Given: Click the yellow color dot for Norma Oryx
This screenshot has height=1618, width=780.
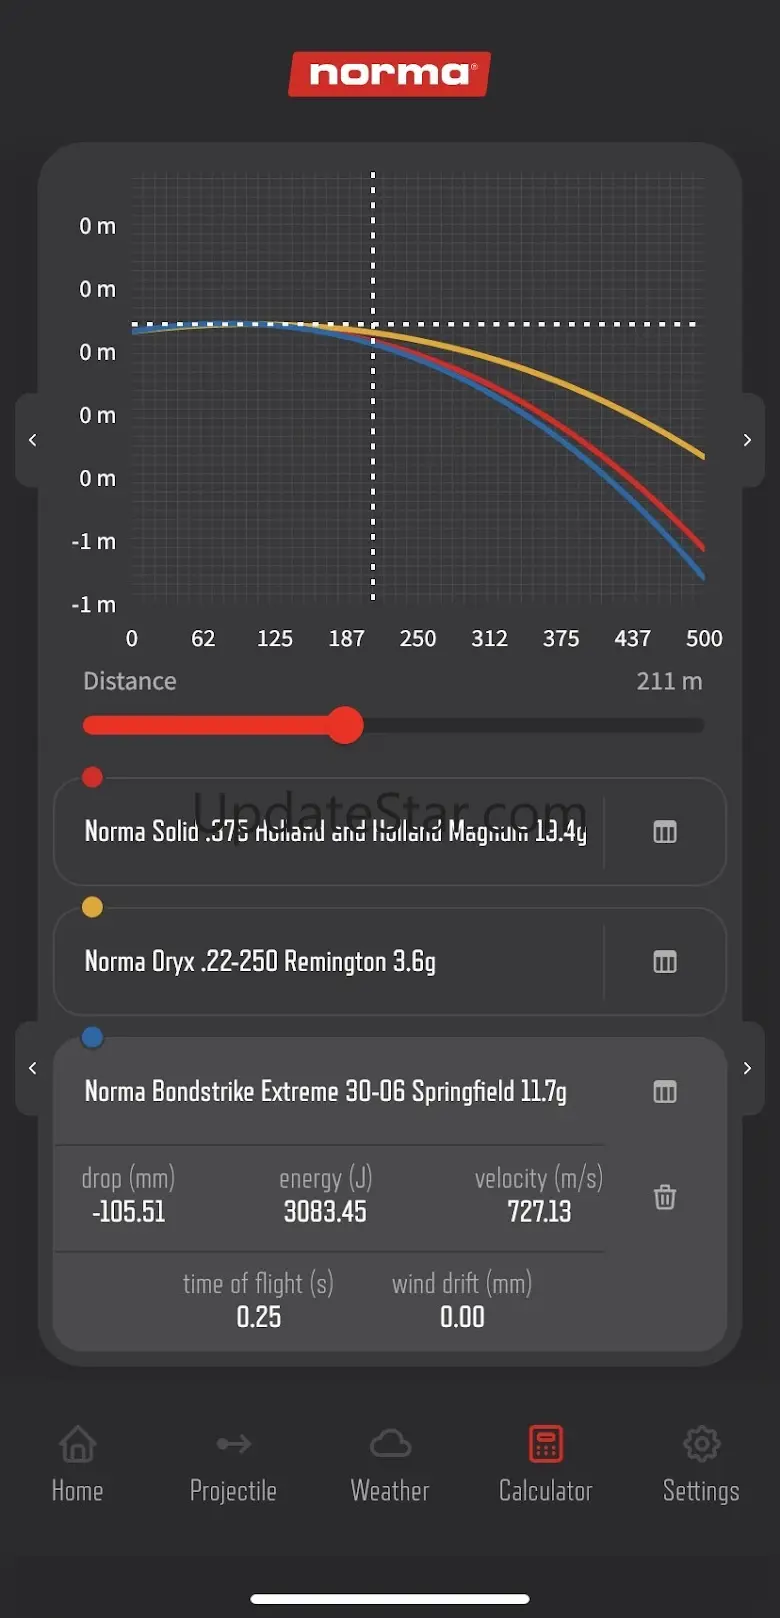Looking at the screenshot, I should click(92, 907).
